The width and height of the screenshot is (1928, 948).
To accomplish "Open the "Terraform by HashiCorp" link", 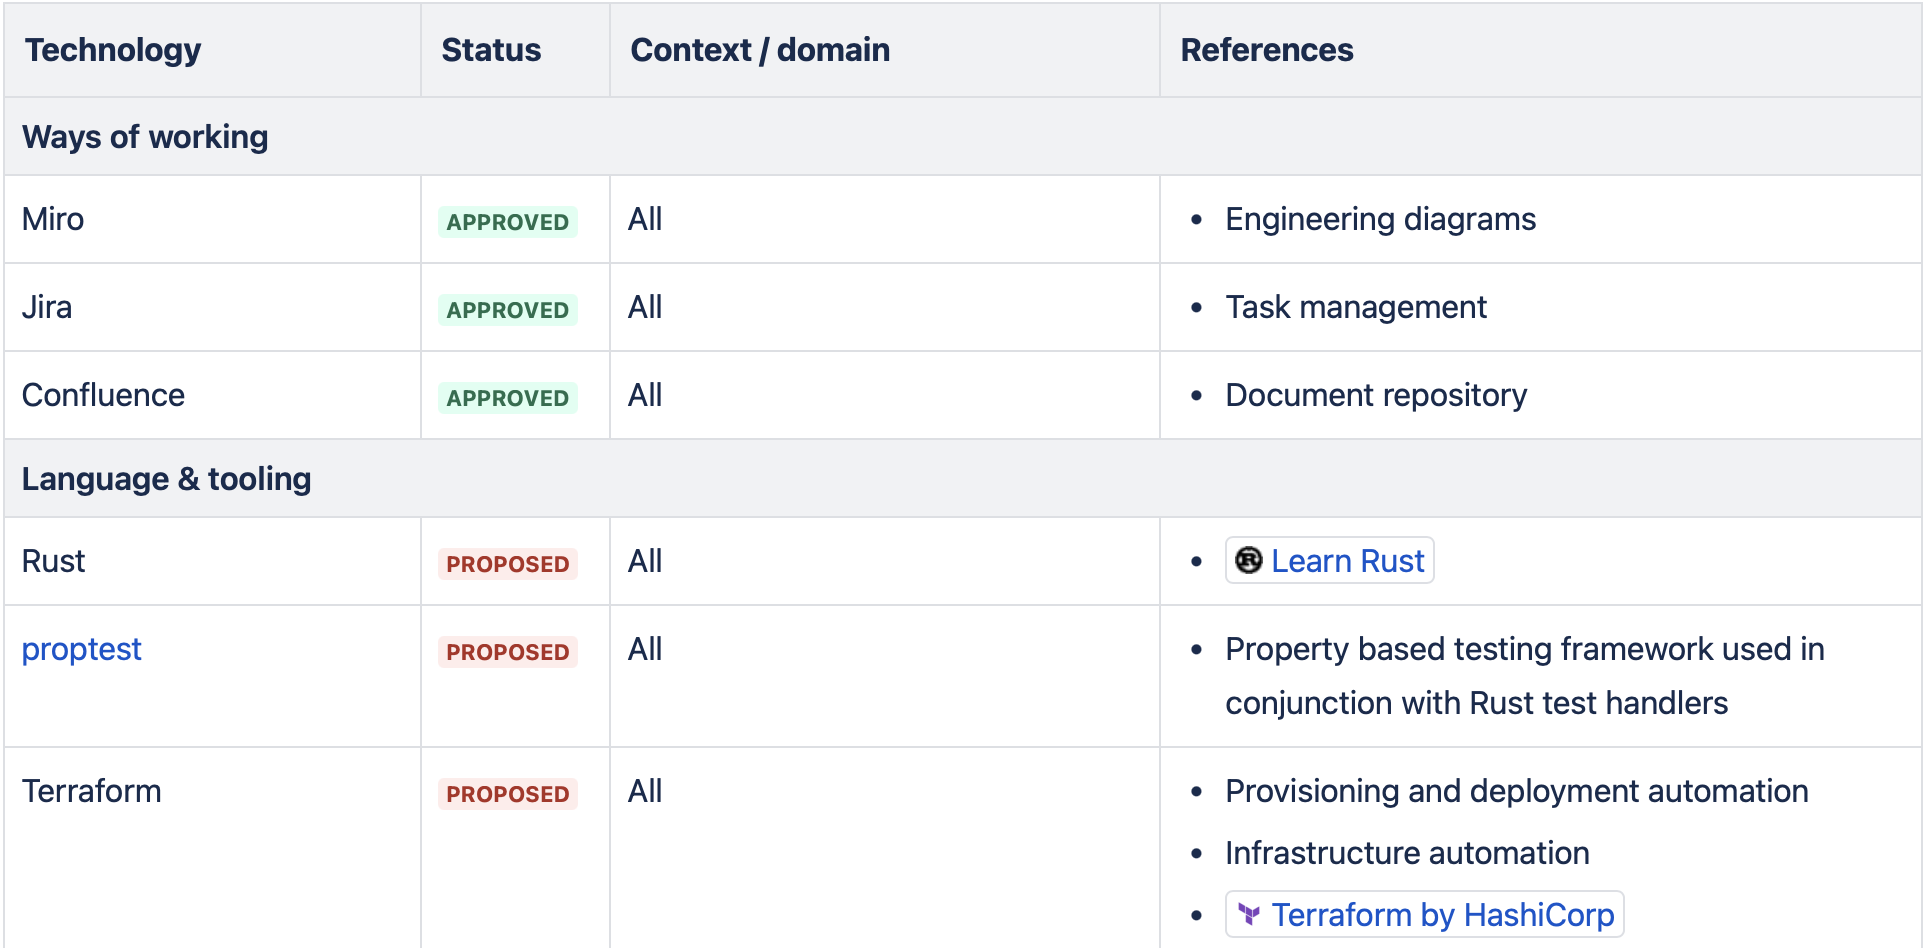I will tap(1442, 913).
